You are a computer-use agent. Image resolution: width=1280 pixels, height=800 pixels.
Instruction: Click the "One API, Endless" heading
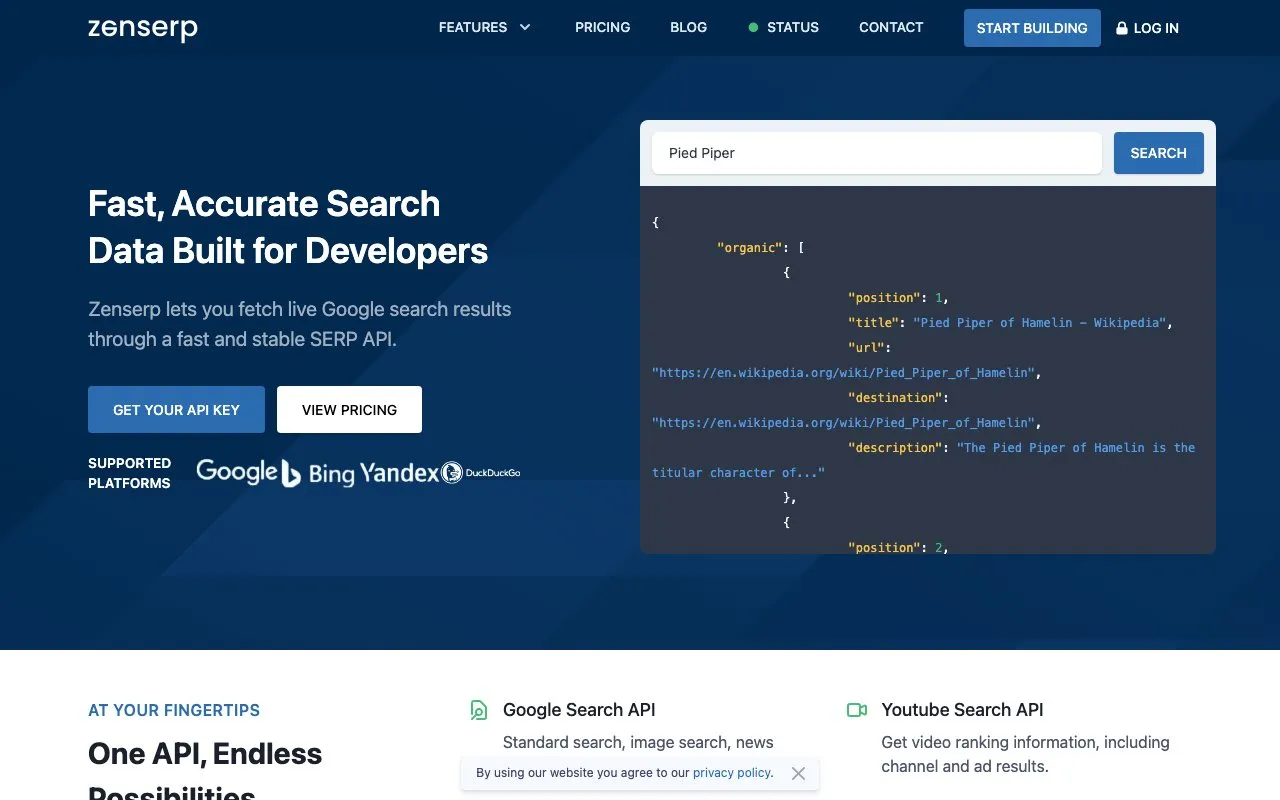coord(205,754)
